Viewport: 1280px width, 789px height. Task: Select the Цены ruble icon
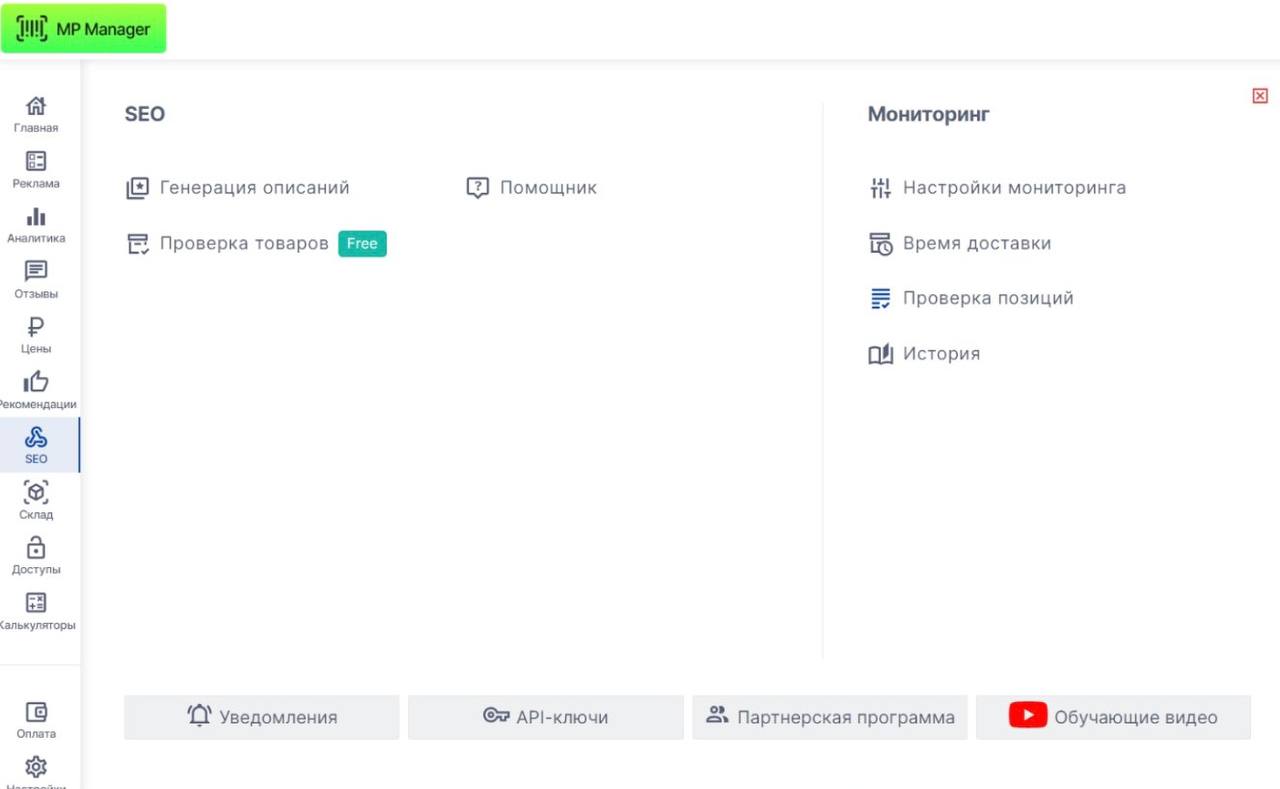click(36, 328)
